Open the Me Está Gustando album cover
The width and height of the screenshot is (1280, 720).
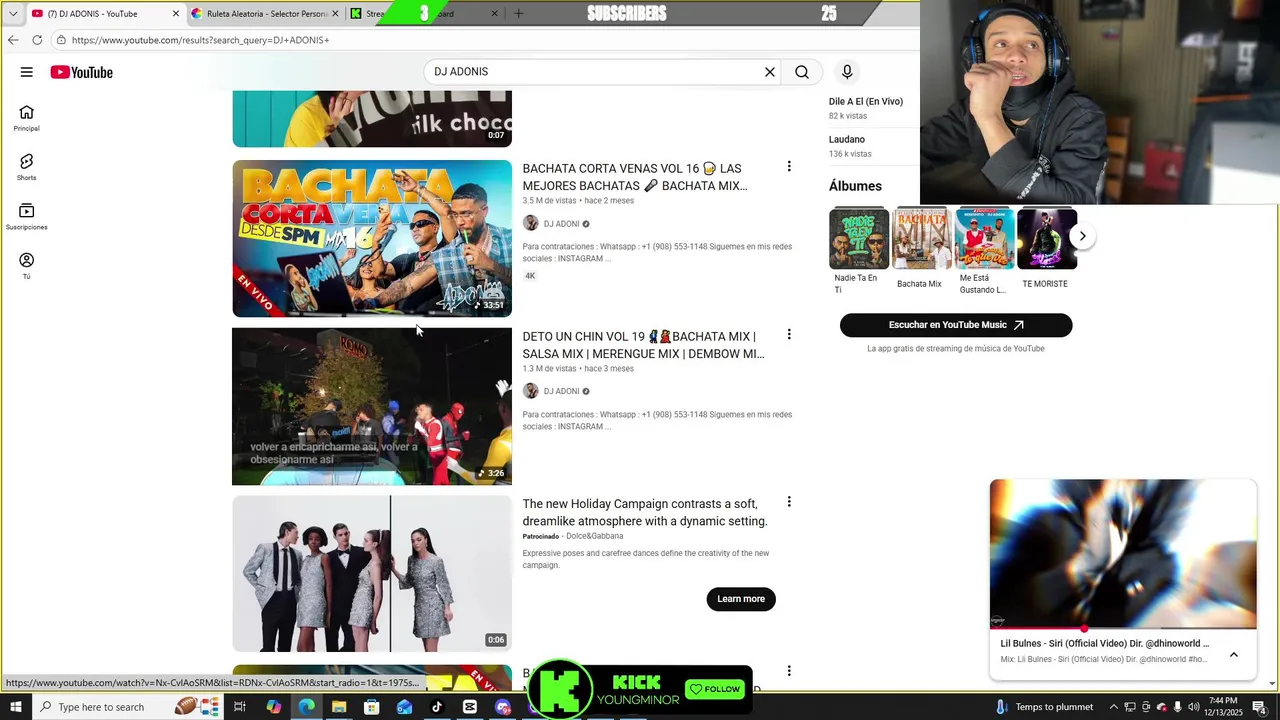coord(985,238)
